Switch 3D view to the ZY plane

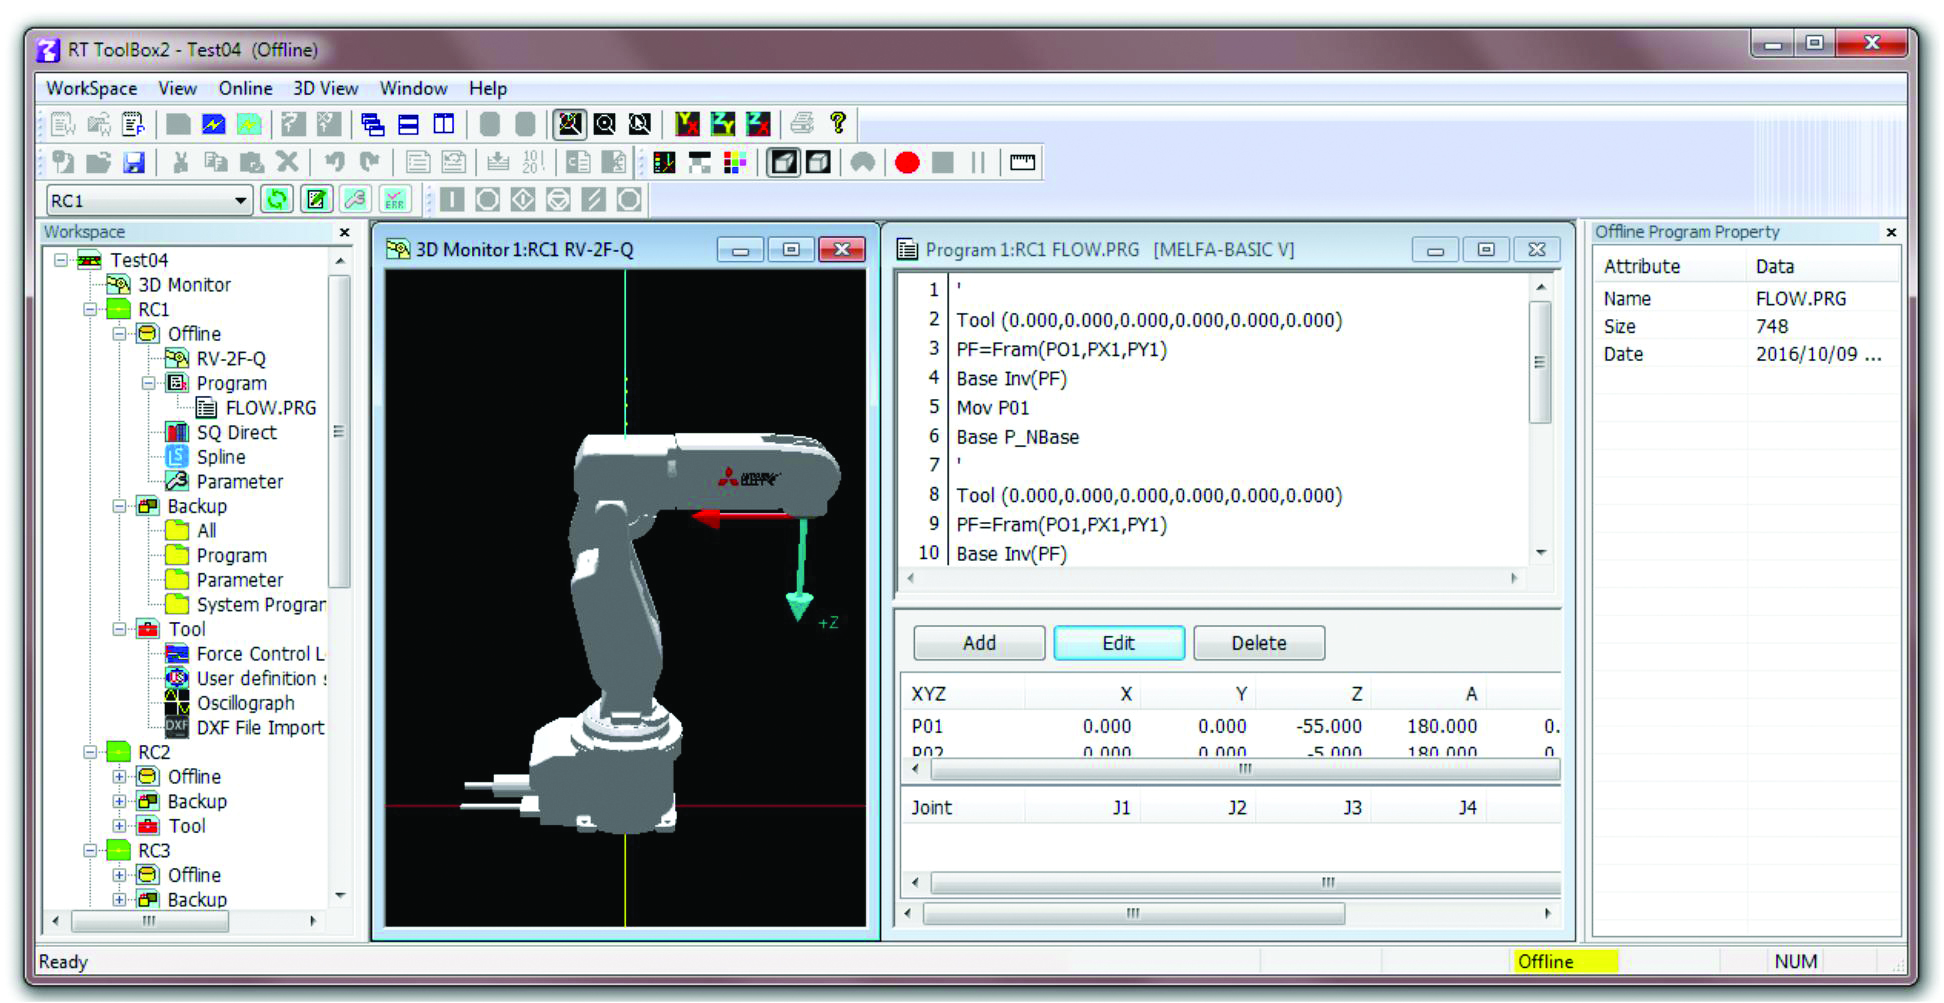click(x=722, y=124)
